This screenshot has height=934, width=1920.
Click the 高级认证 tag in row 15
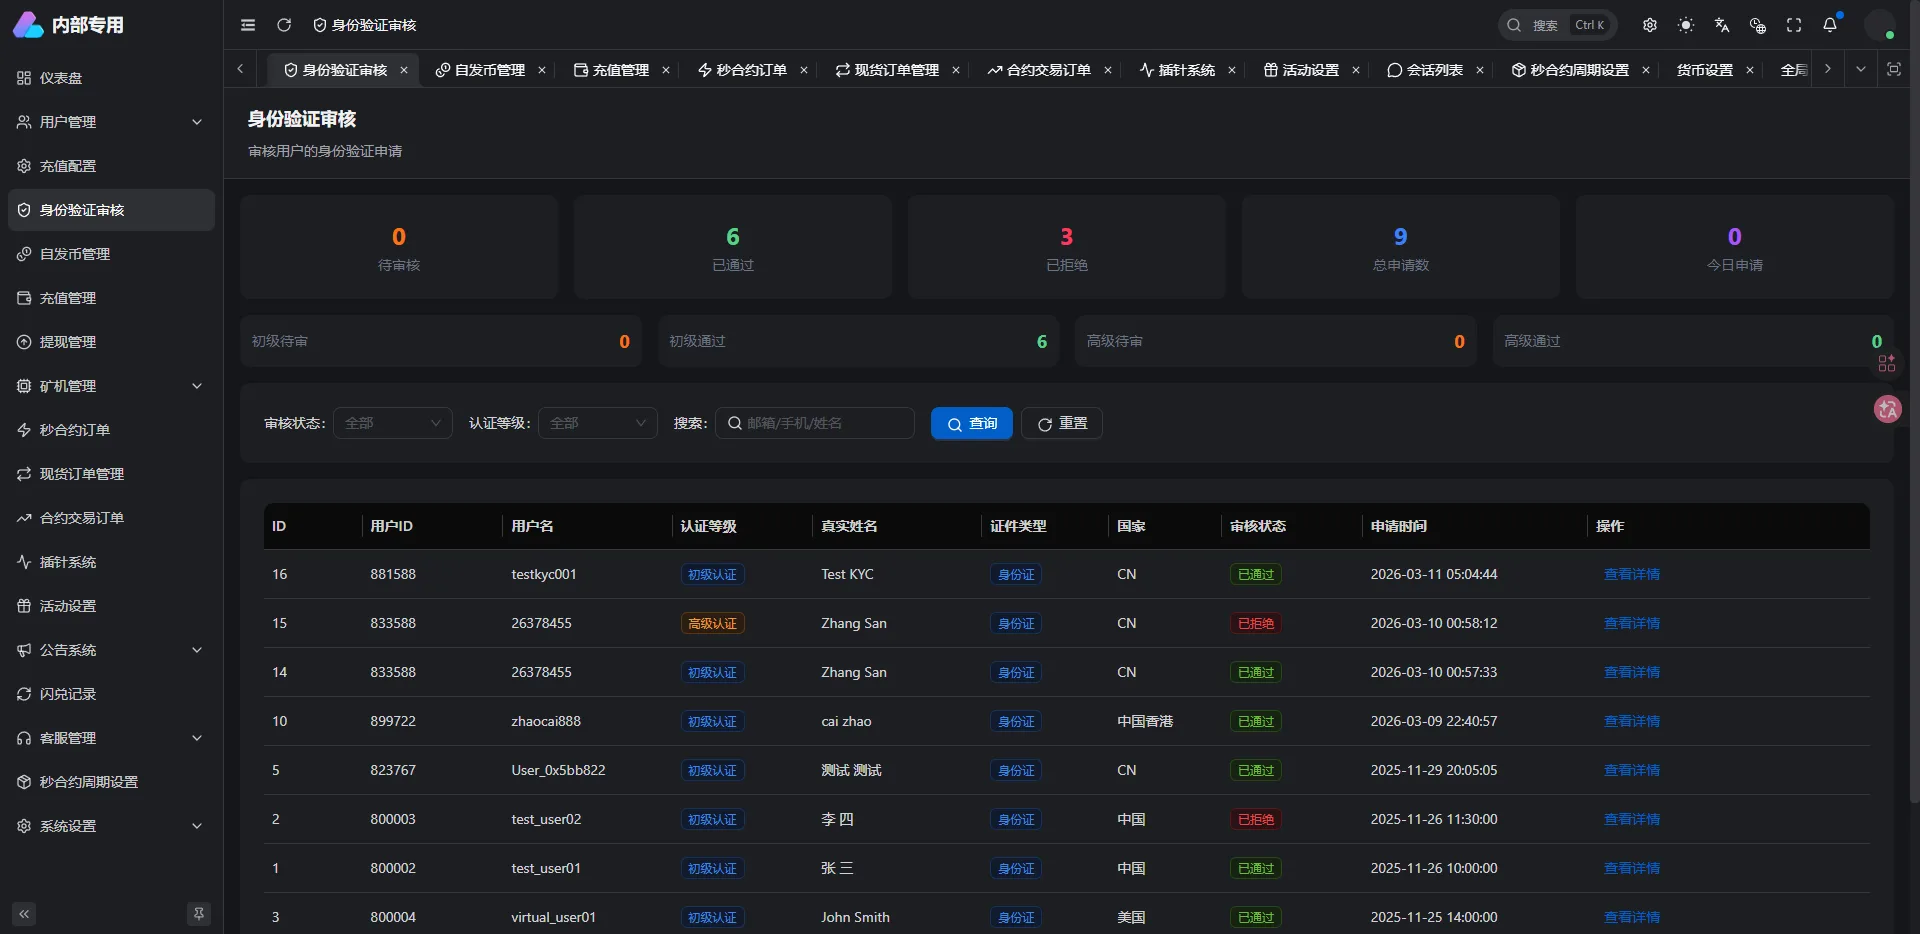712,623
